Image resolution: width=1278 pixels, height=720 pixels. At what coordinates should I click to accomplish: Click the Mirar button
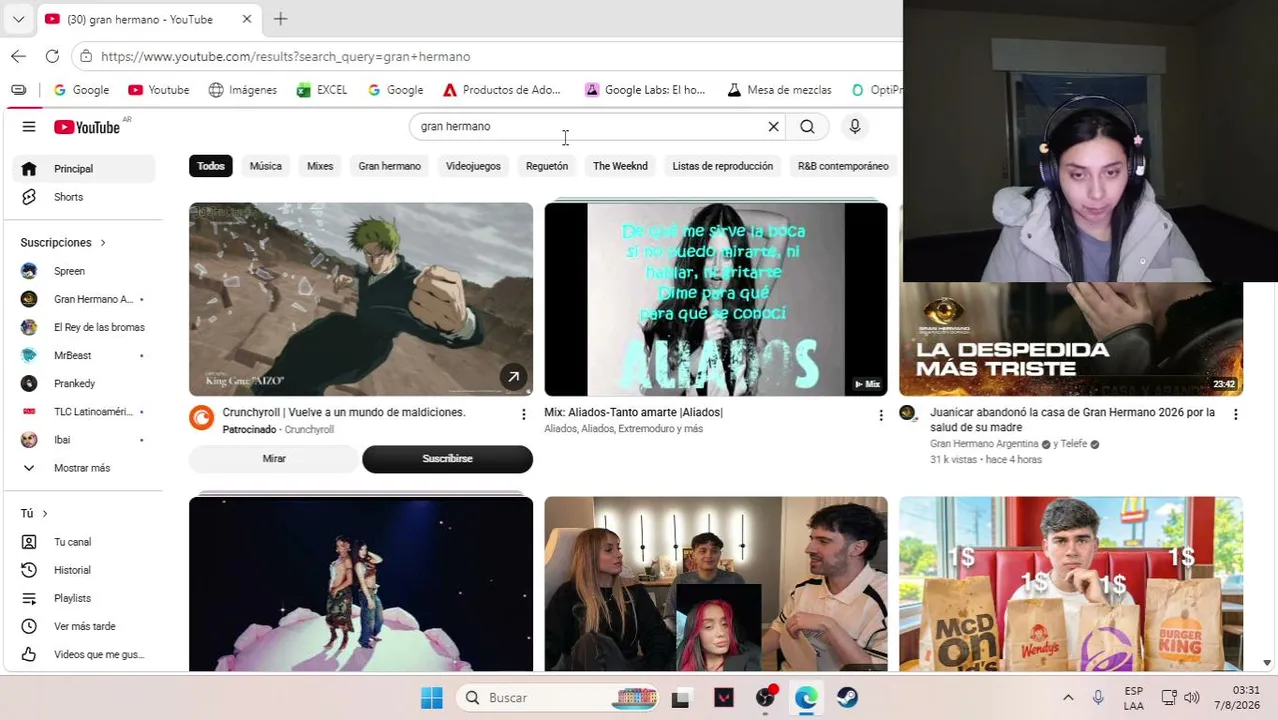(x=274, y=459)
